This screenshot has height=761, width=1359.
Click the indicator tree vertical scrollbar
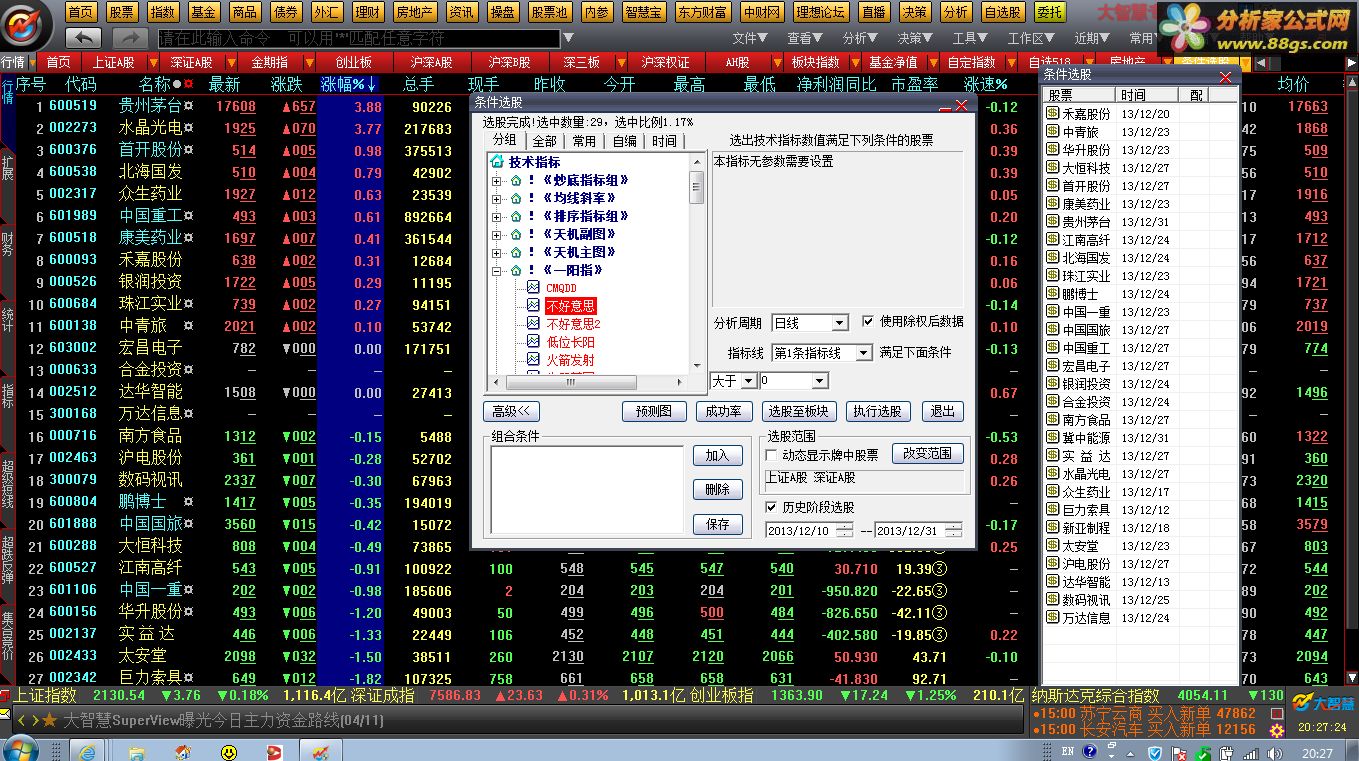(697, 265)
